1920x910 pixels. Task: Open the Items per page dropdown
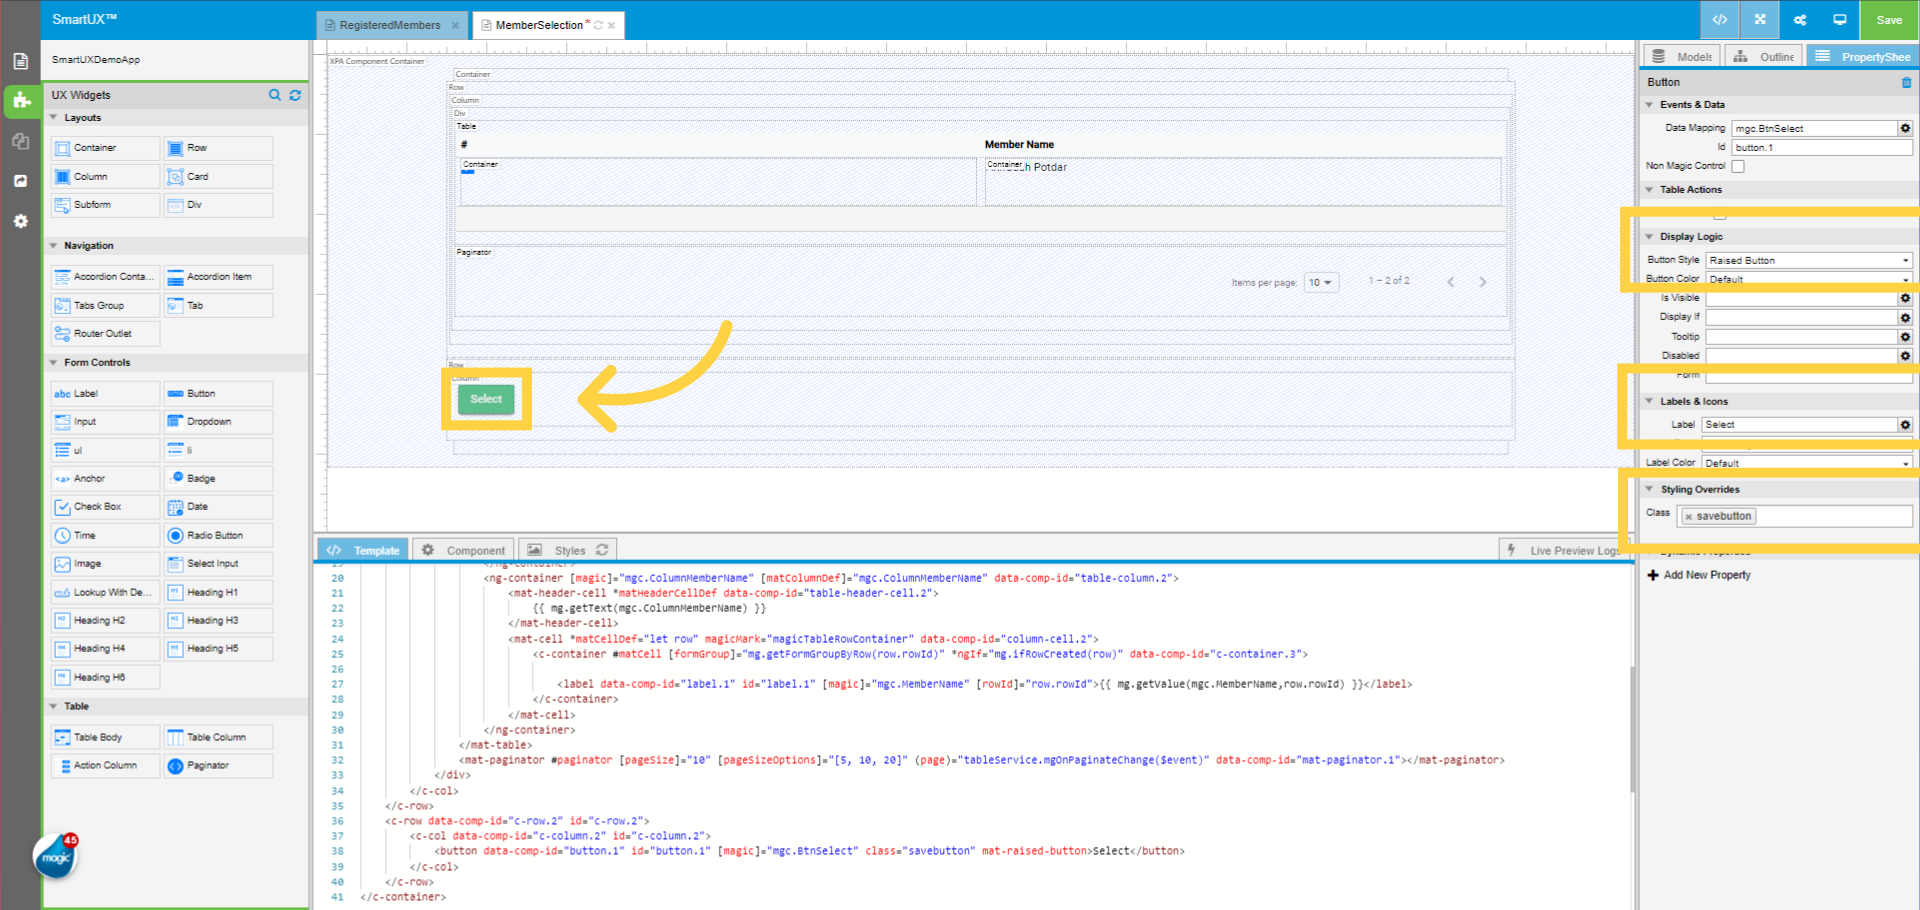(x=1320, y=283)
